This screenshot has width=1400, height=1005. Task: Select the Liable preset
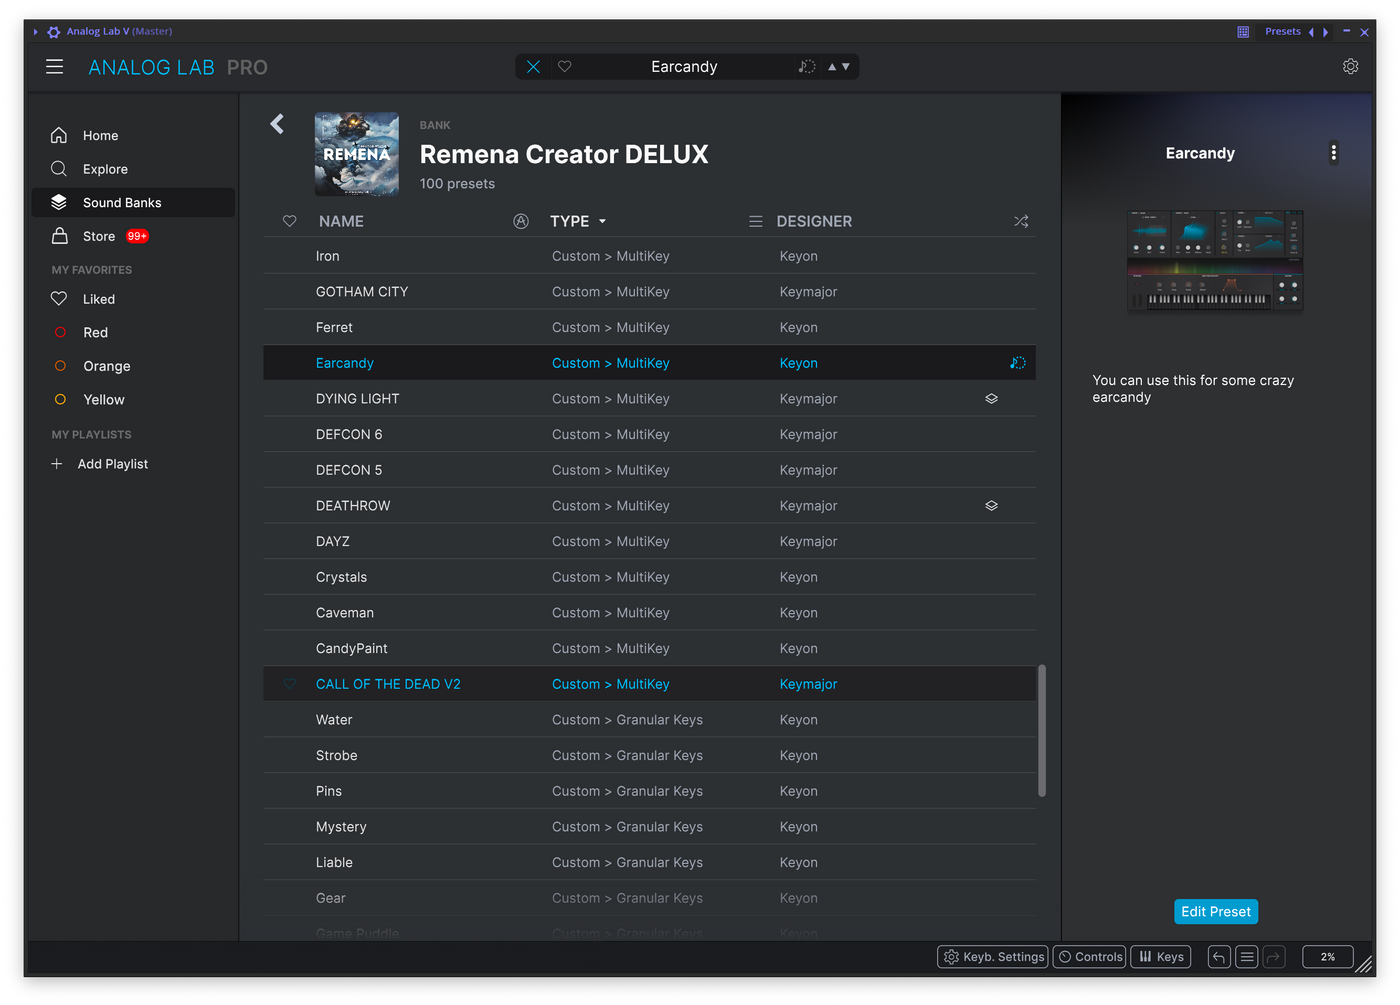[650, 862]
